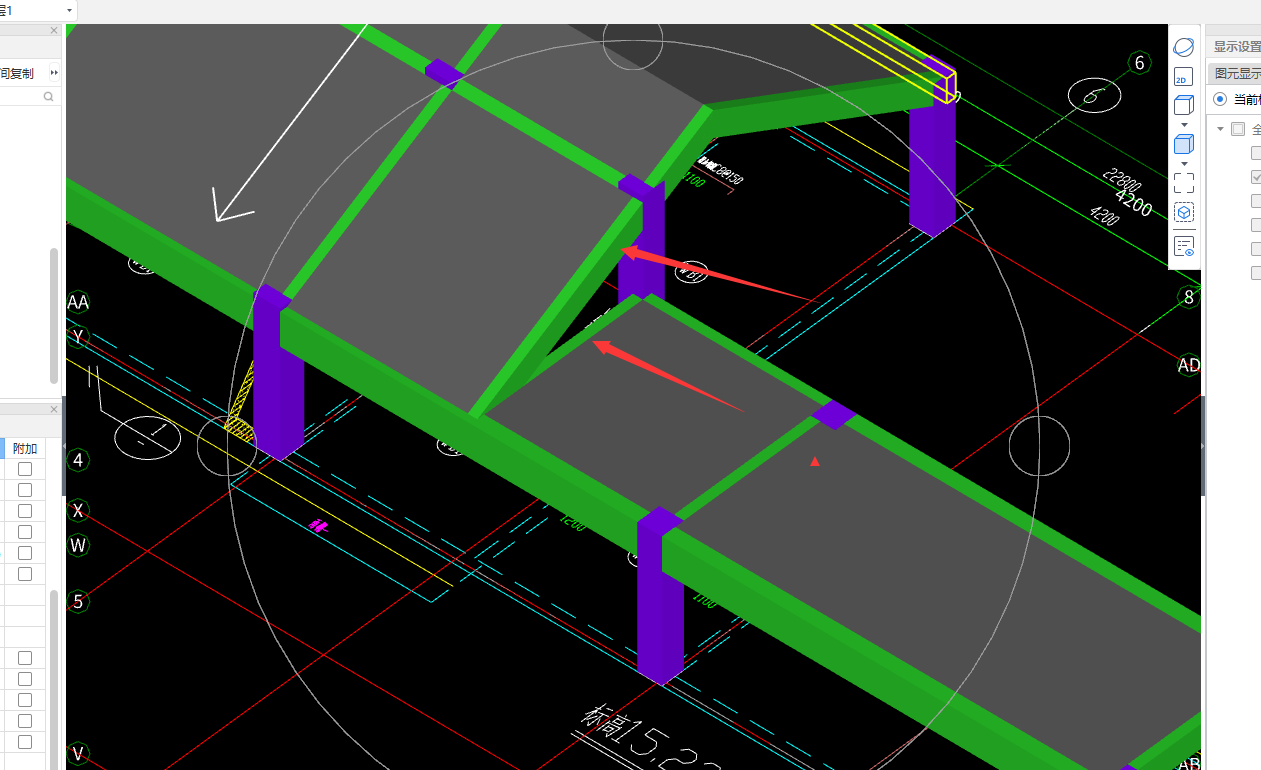Collapse left panel via splitter handle
The width and height of the screenshot is (1261, 770).
click(x=64, y=446)
